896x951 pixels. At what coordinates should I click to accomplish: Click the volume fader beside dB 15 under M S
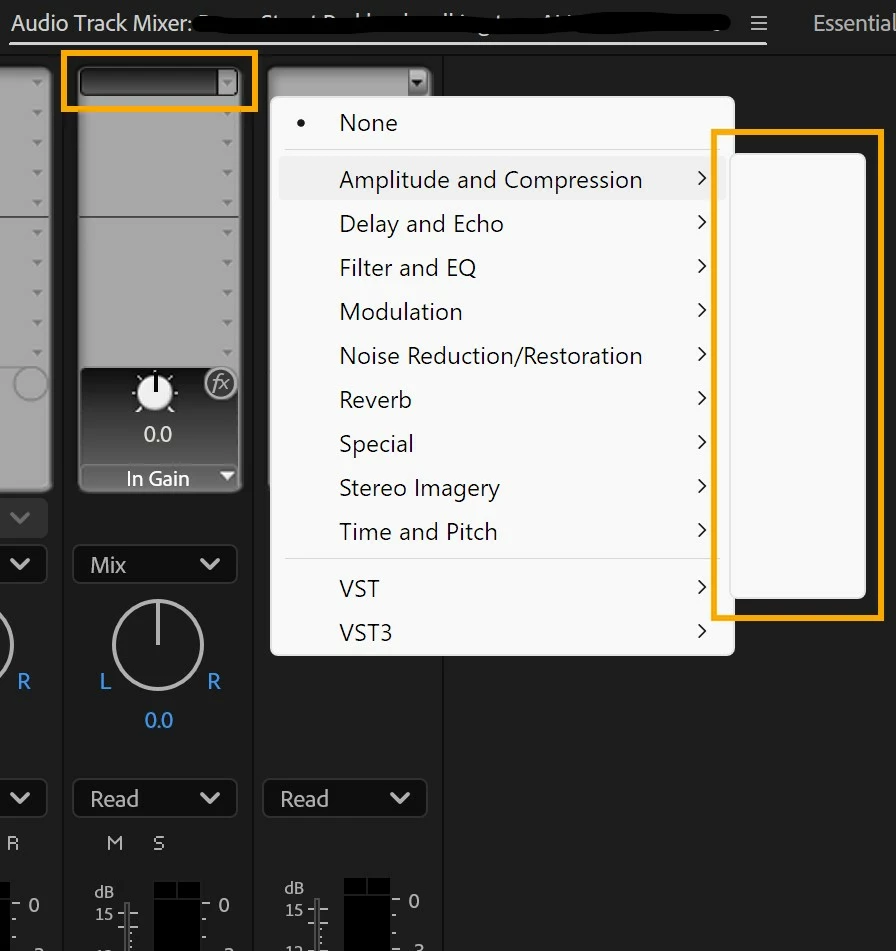point(128,925)
